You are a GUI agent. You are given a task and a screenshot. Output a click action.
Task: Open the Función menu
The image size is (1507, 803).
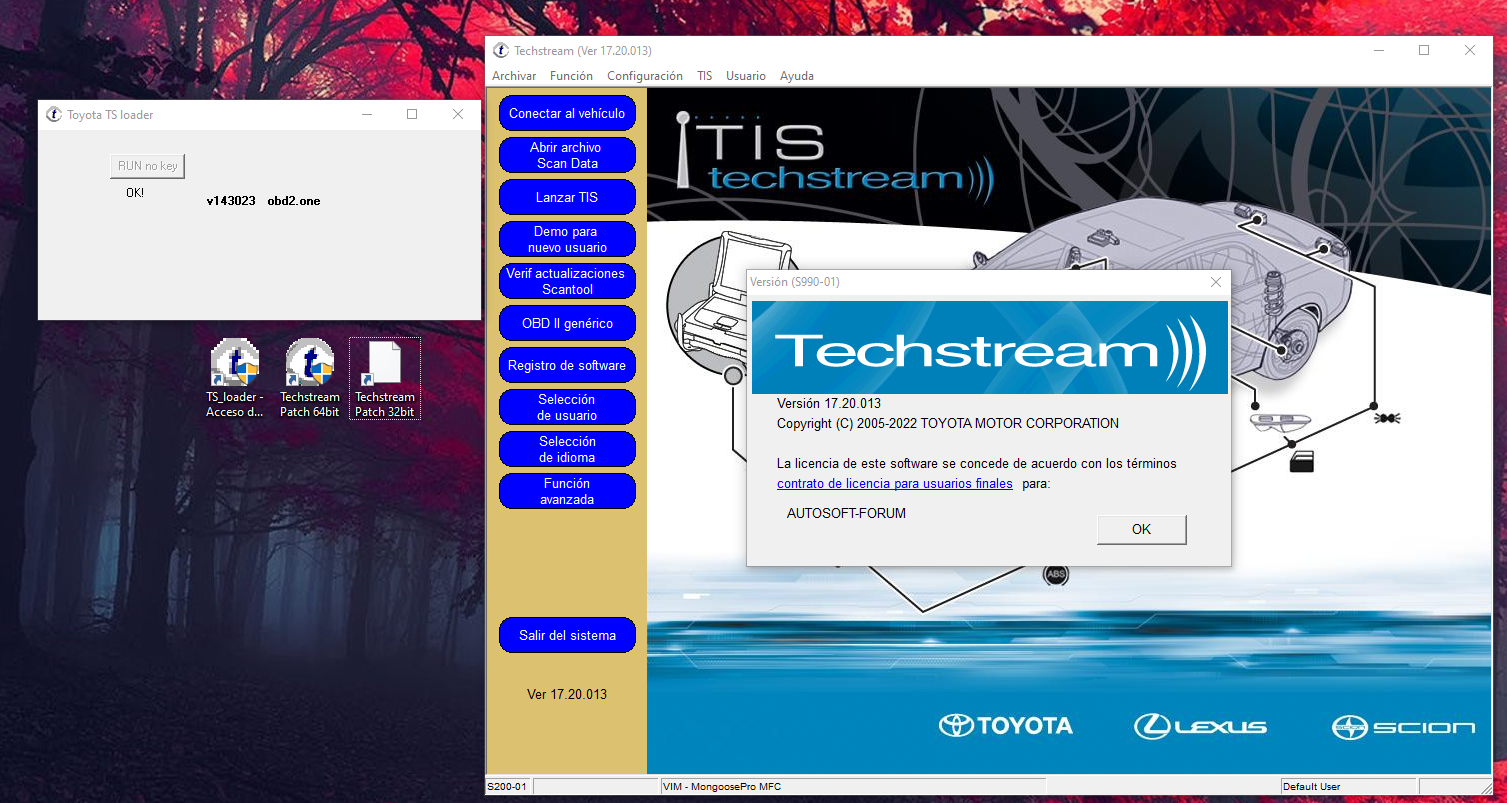[x=571, y=76]
